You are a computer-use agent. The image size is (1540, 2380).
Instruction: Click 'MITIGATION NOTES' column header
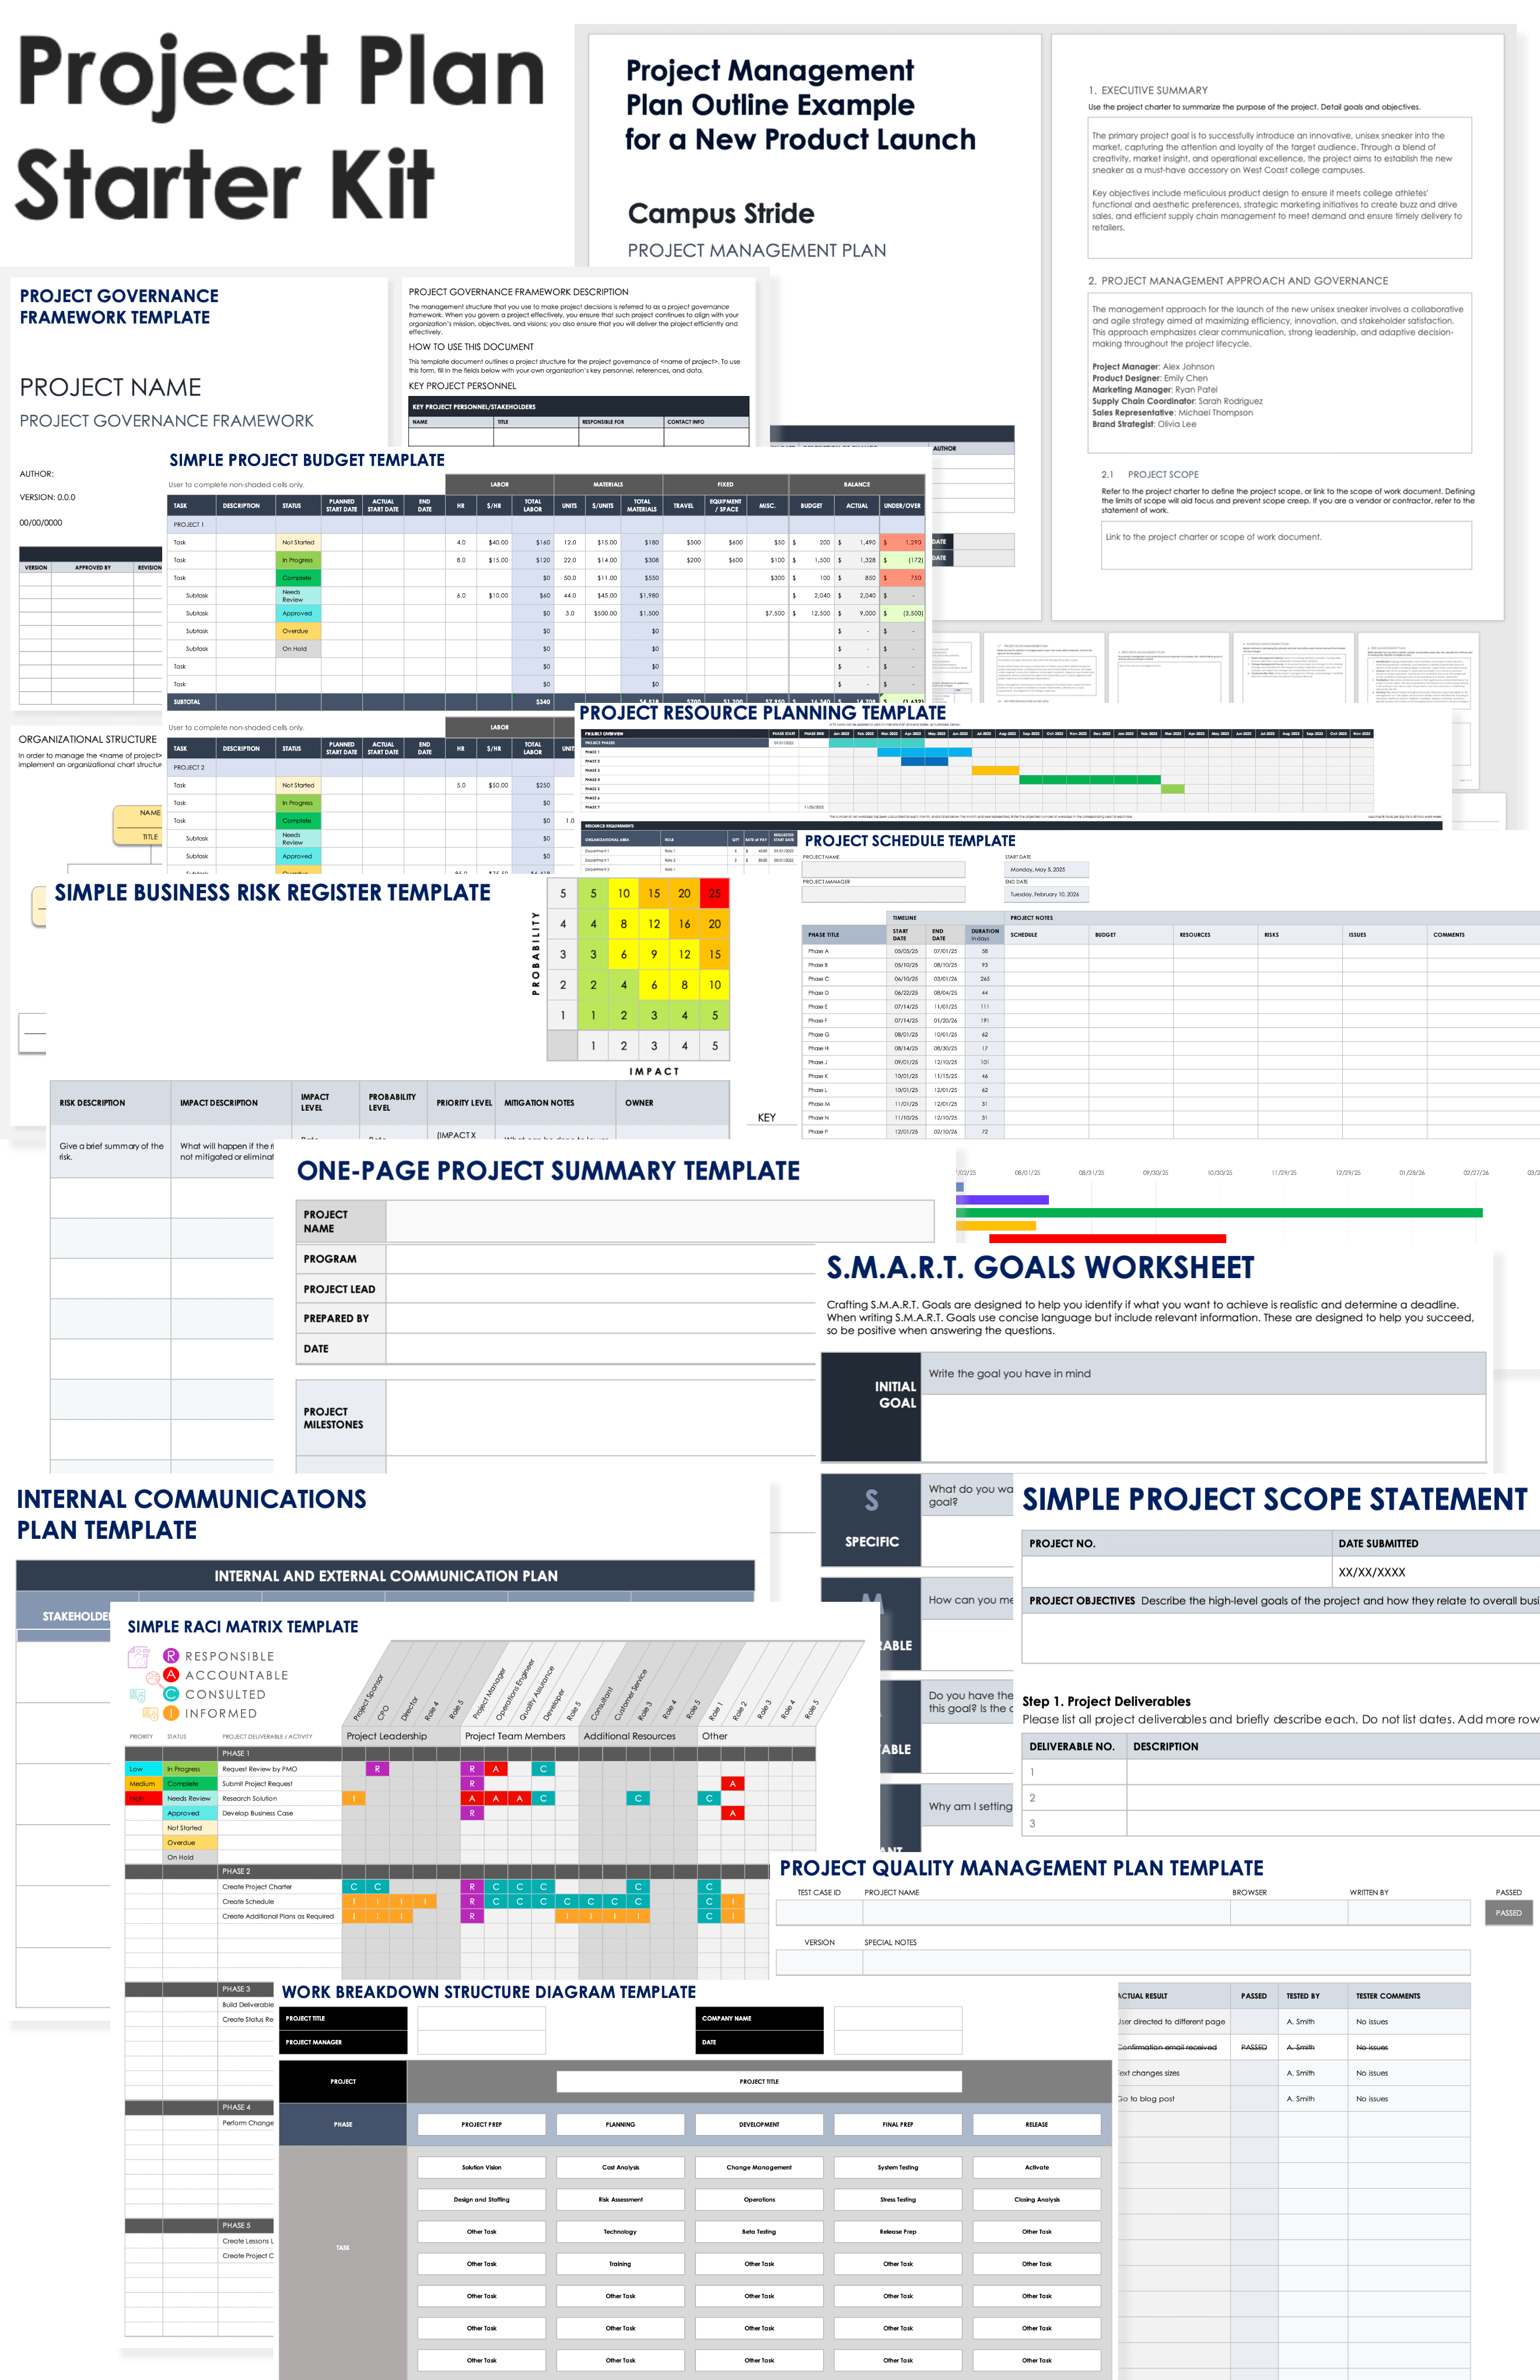tap(557, 1103)
